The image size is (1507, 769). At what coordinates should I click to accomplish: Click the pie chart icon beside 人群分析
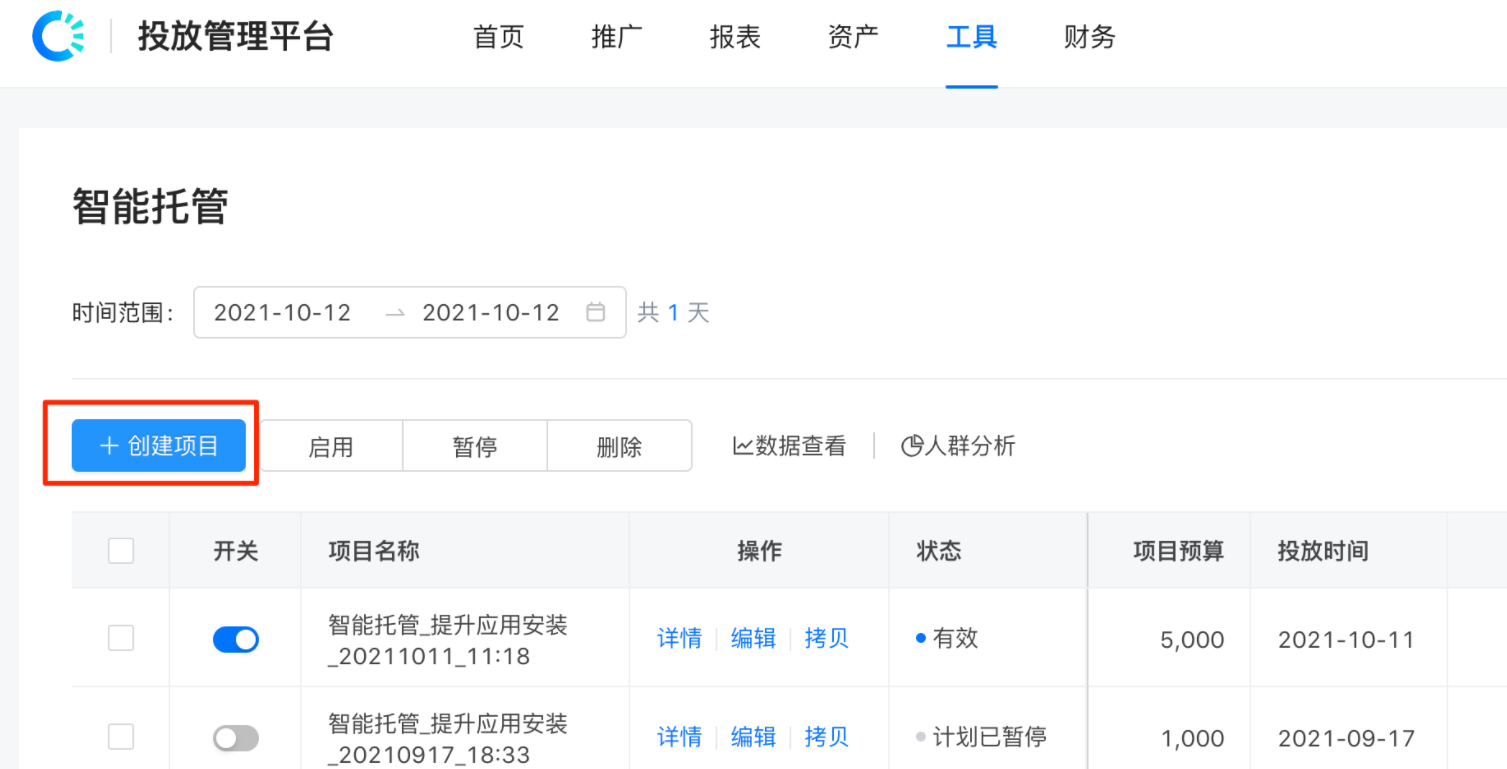[x=912, y=446]
